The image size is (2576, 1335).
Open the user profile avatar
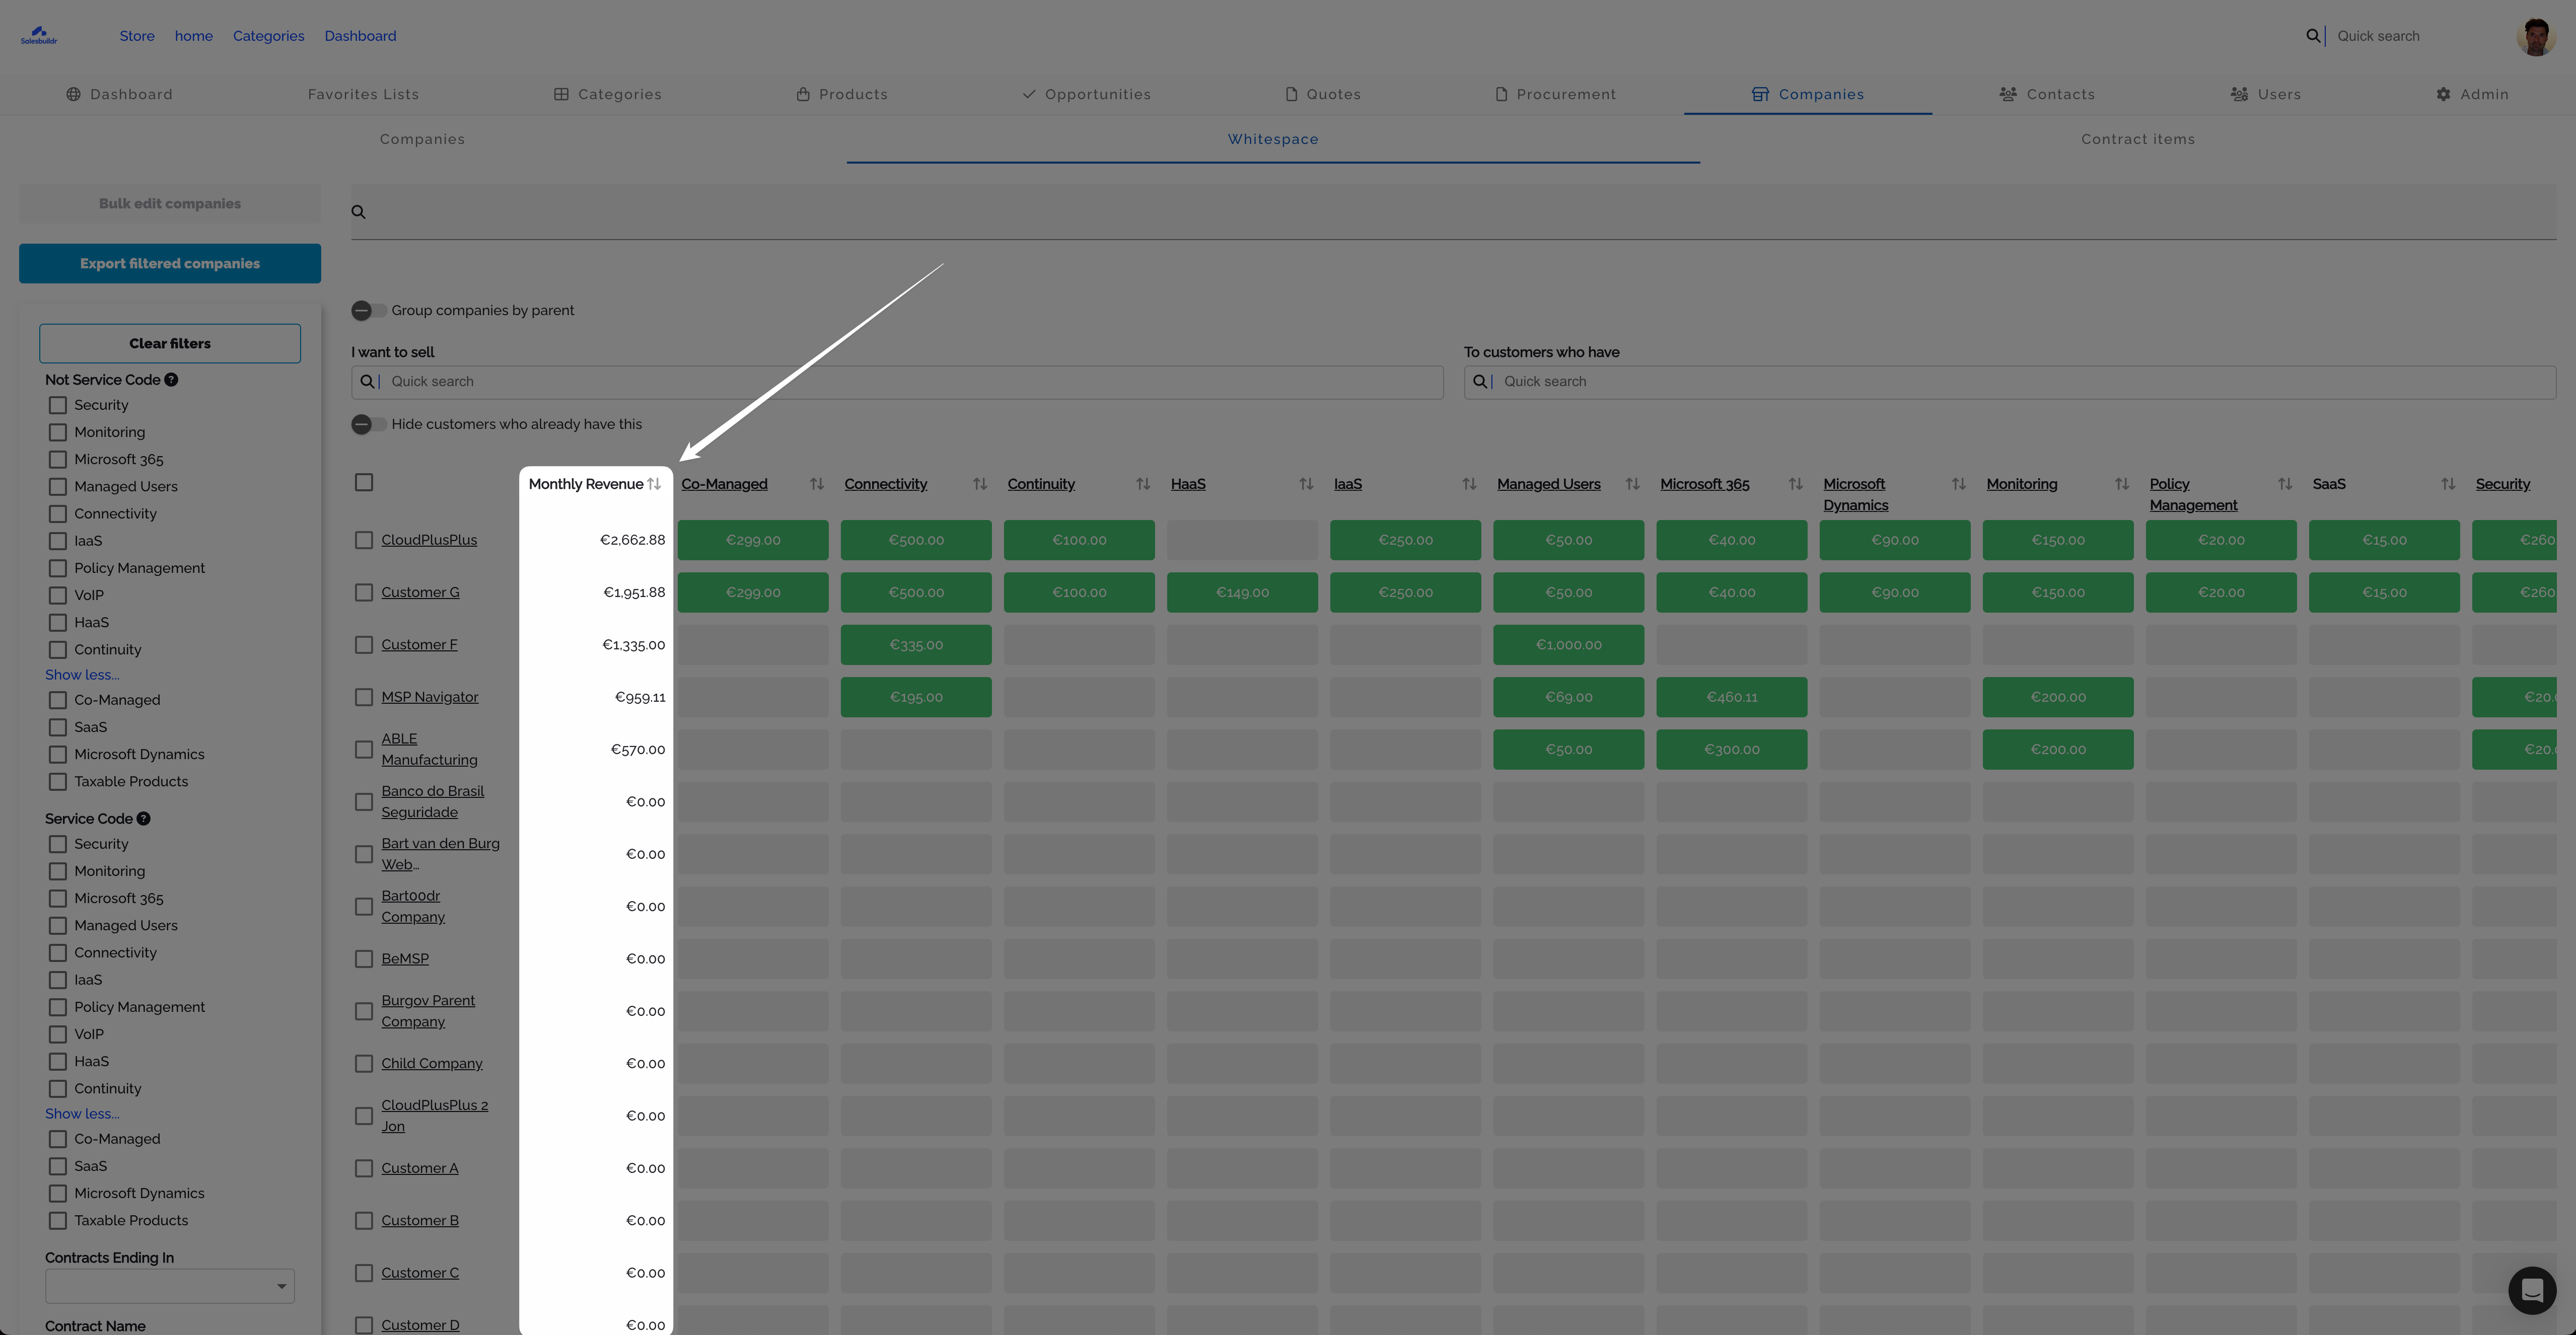tap(2535, 36)
